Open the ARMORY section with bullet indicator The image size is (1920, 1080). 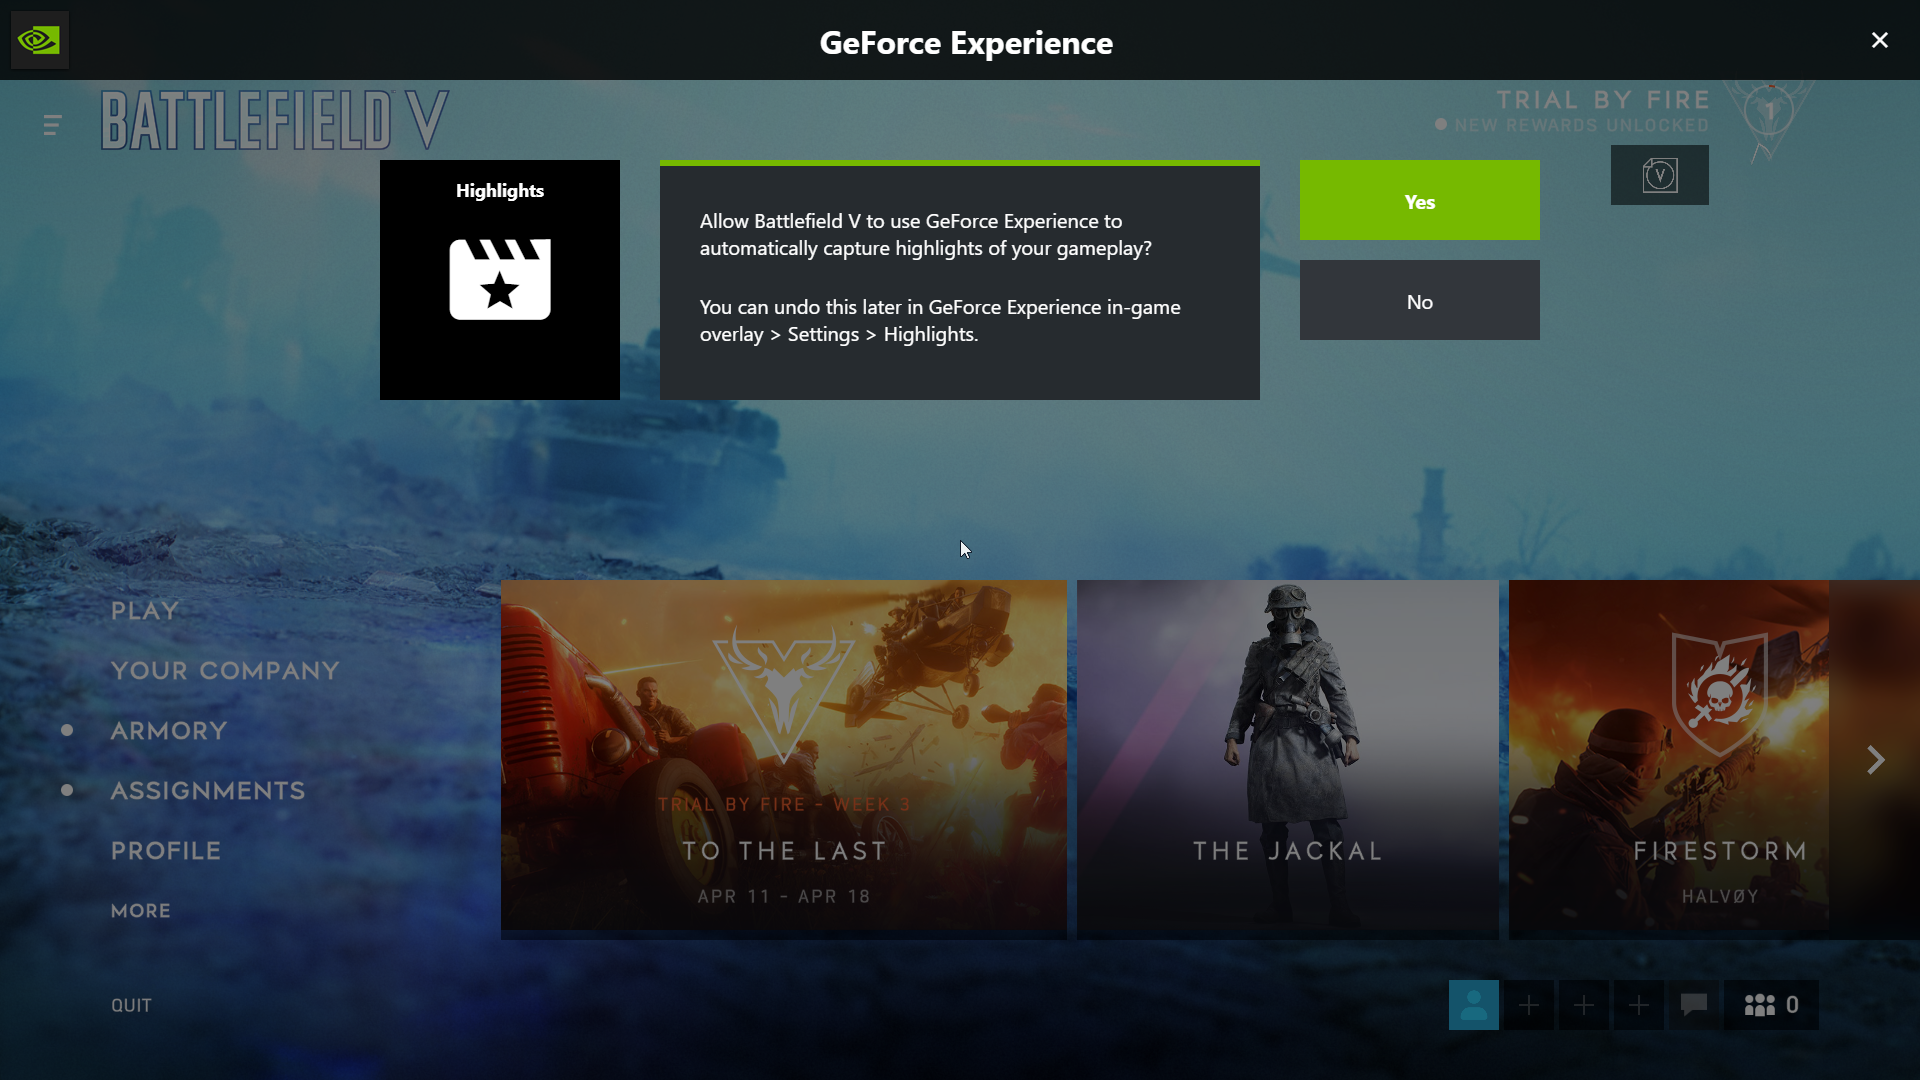tap(169, 729)
